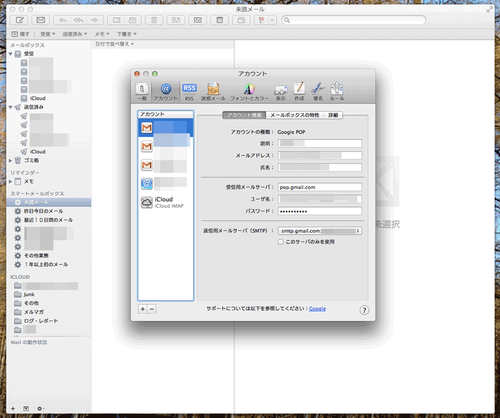Open the フォントとカラー preferences pane
This screenshot has height=418, width=500.
(249, 91)
